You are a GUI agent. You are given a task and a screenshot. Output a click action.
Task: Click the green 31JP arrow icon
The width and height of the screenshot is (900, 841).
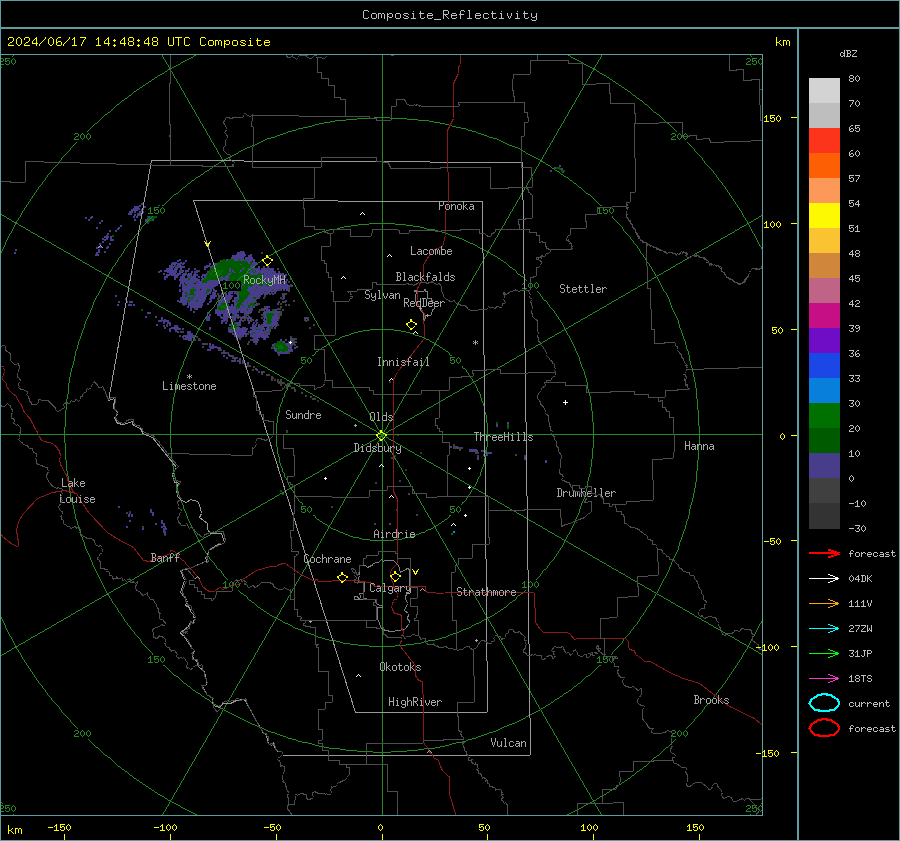click(x=824, y=653)
